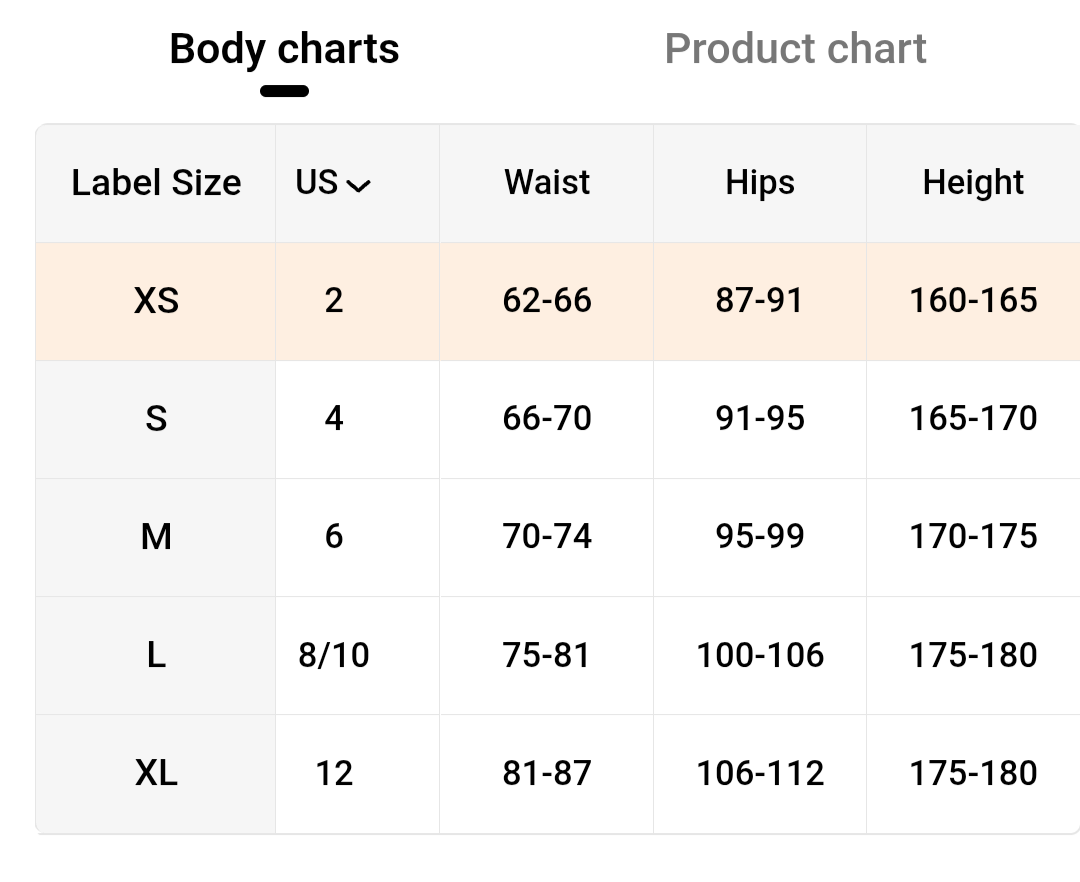Select the XL label size row

156,773
